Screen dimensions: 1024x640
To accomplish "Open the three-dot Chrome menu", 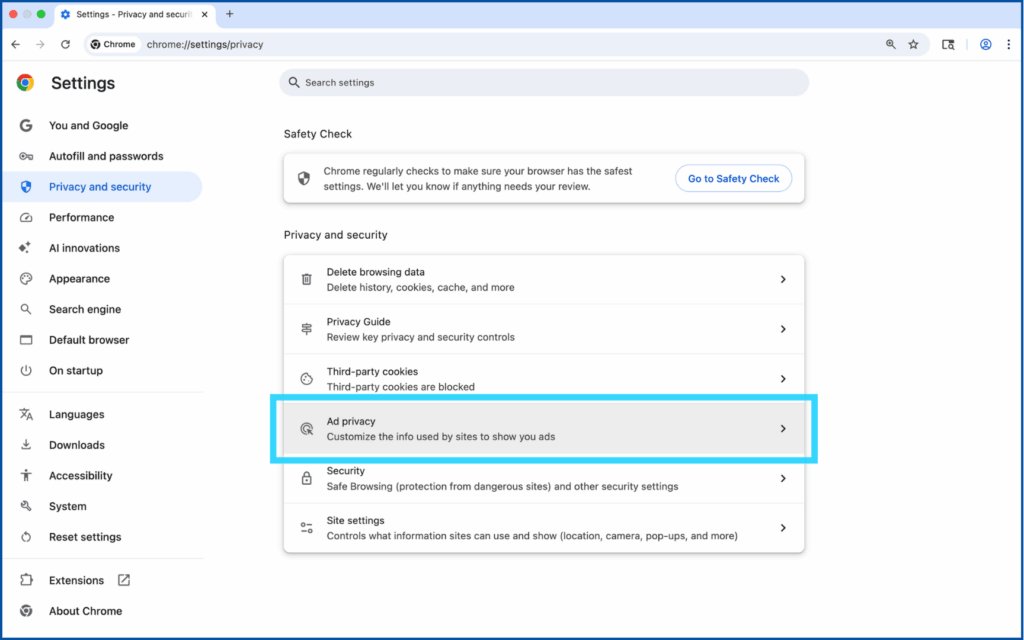I will [x=1008, y=44].
